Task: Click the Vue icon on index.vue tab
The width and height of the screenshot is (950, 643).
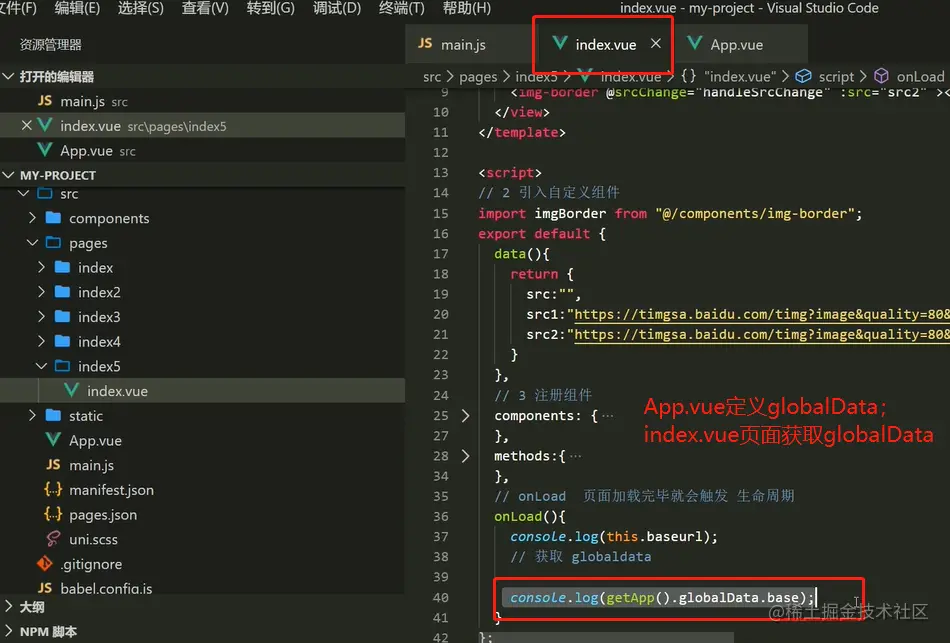Action: pos(560,44)
